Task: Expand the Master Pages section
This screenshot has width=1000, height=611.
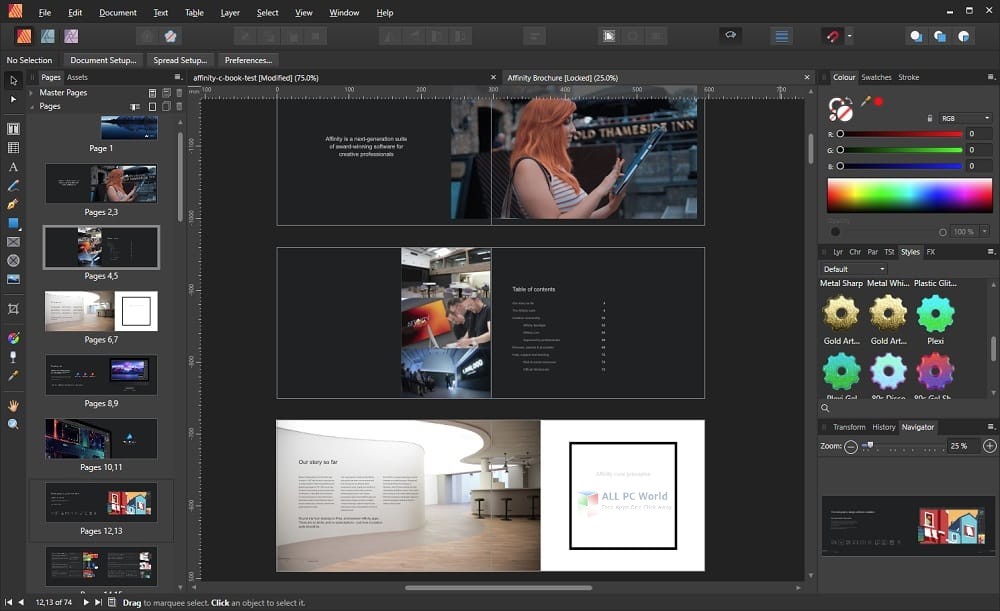Action: point(31,92)
